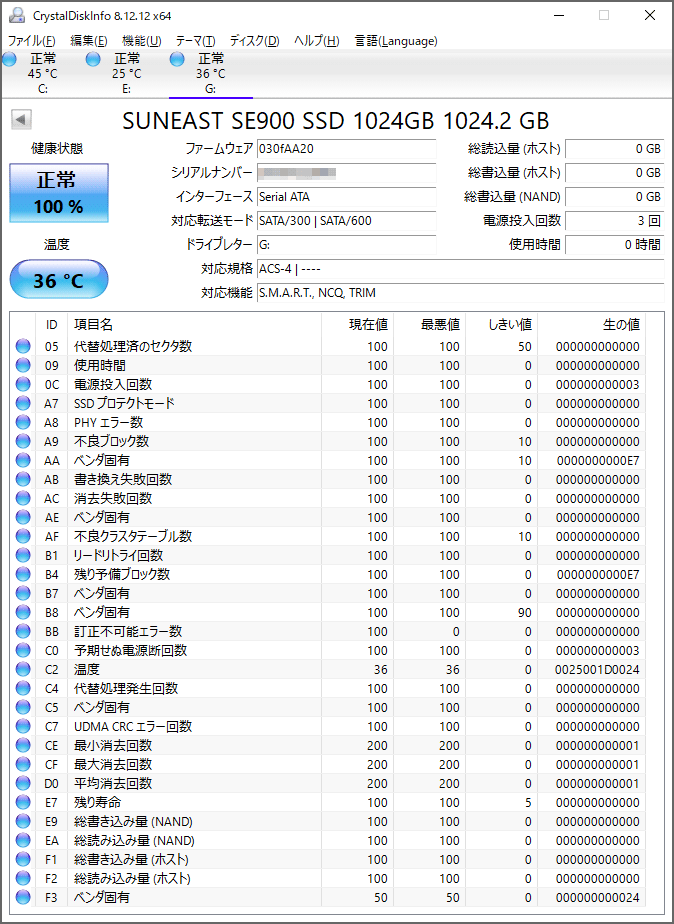Open the ファイル(F) menu
This screenshot has height=924, width=674.
tap(31, 41)
